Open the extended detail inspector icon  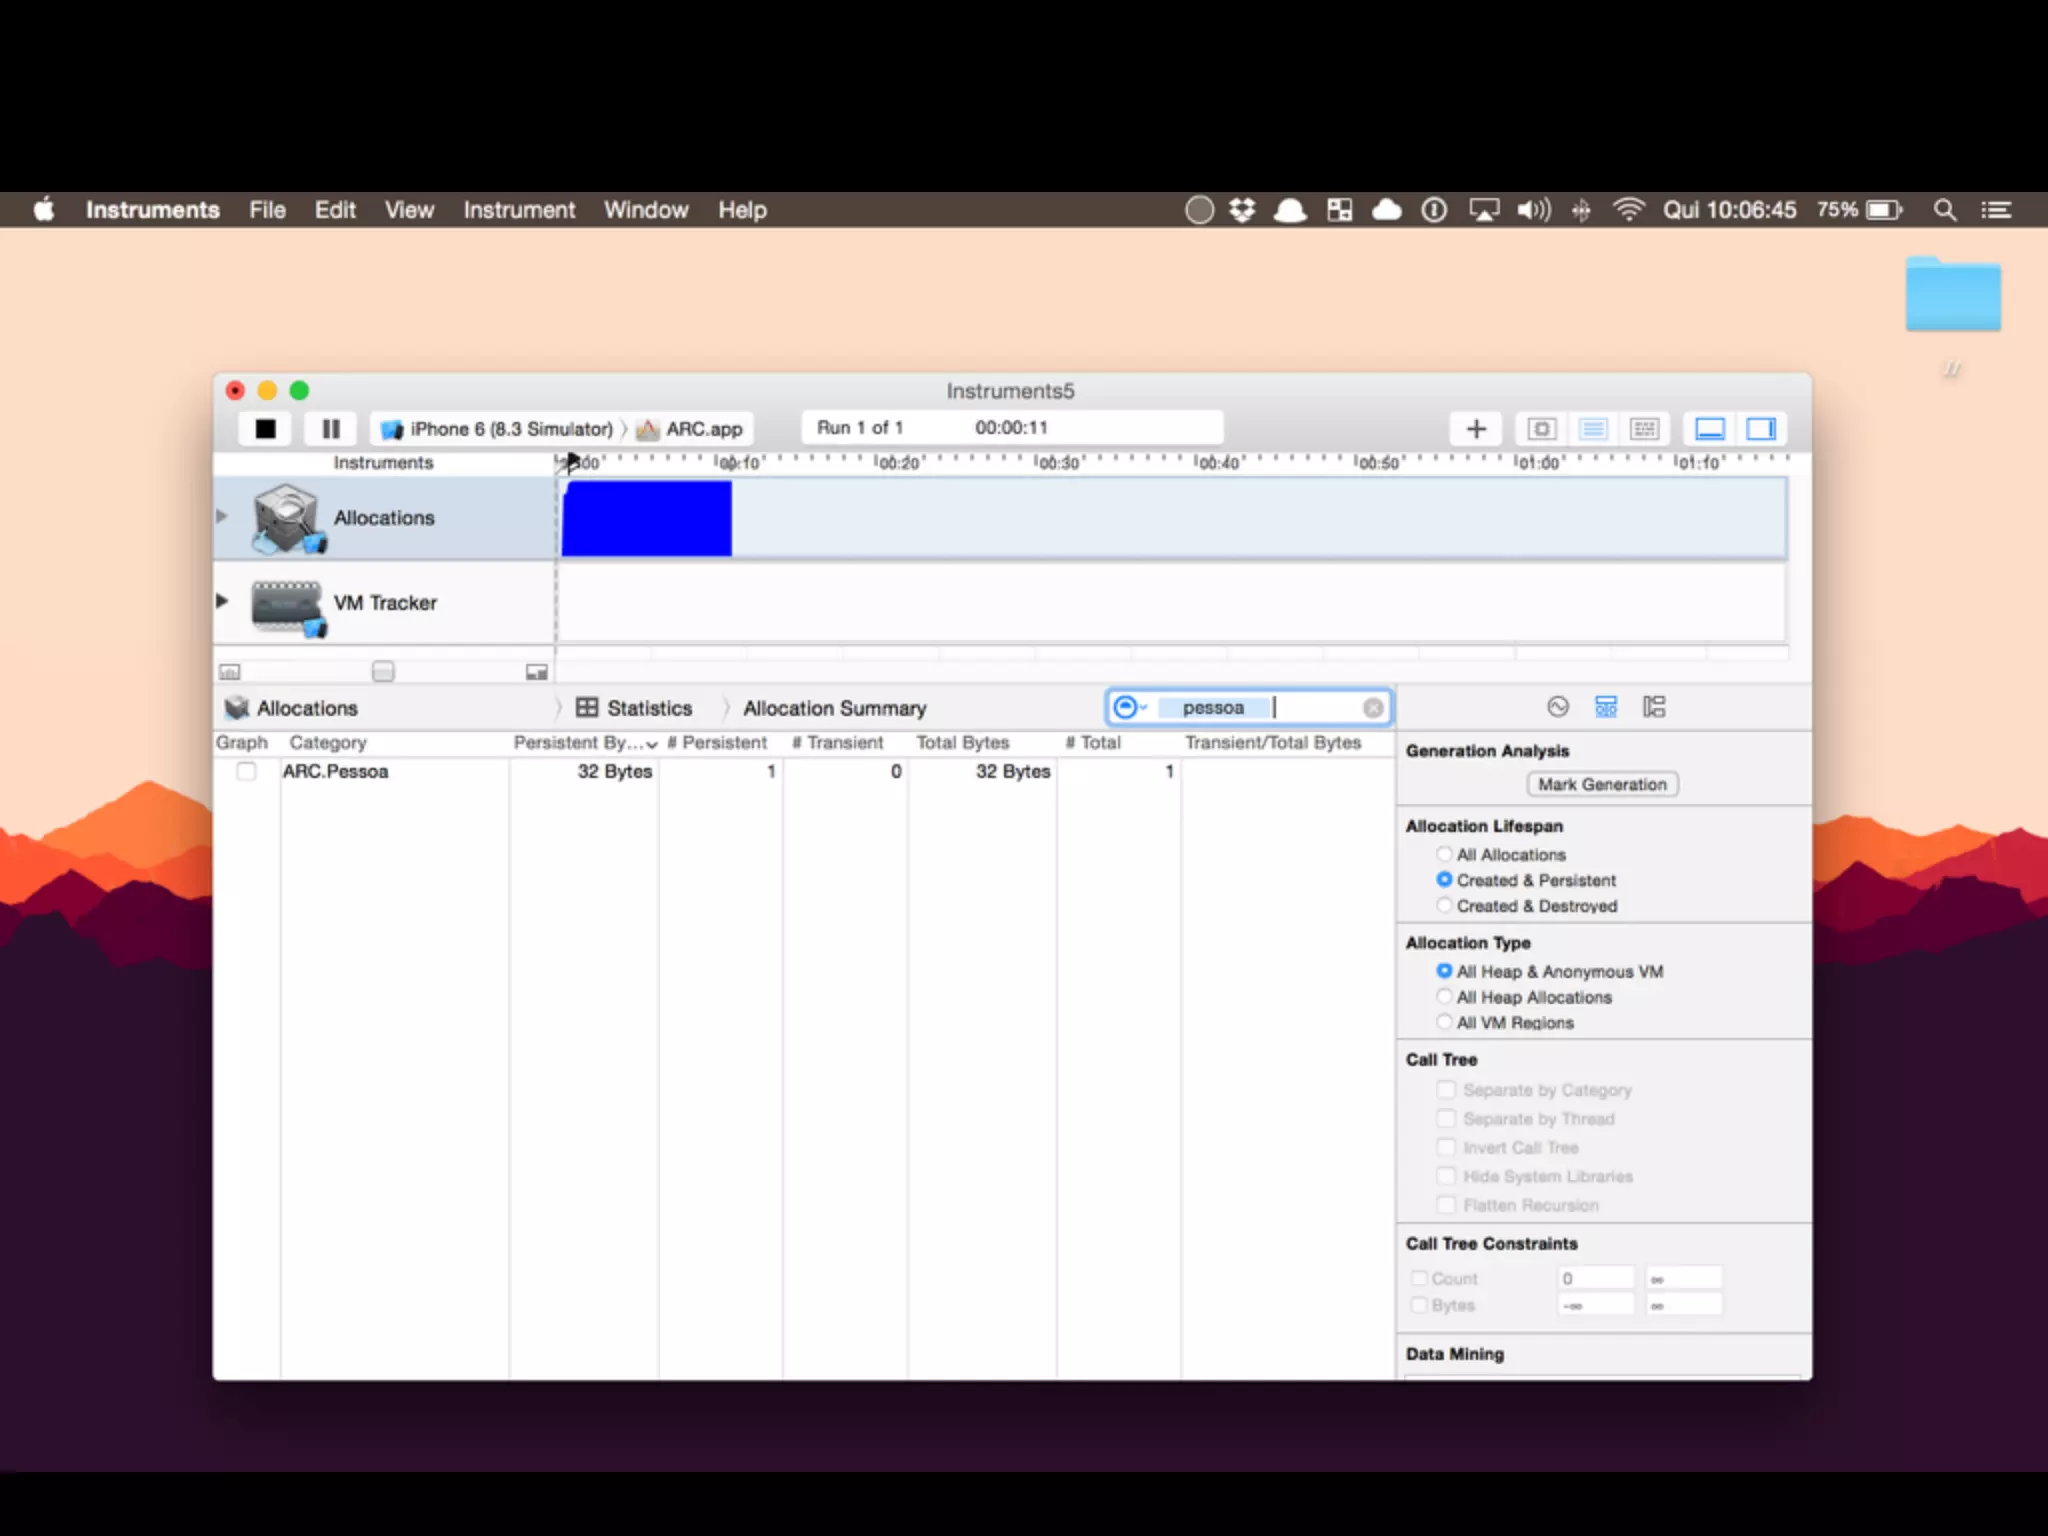click(x=1654, y=707)
